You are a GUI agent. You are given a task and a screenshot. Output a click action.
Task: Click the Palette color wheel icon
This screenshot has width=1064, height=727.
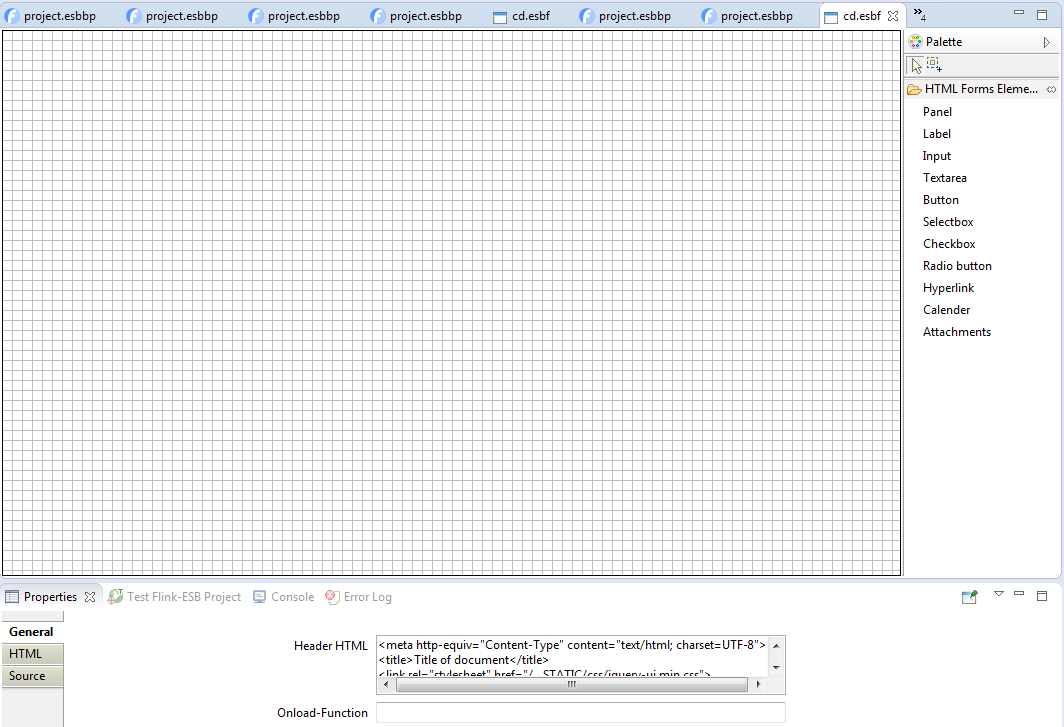pyautogui.click(x=915, y=42)
